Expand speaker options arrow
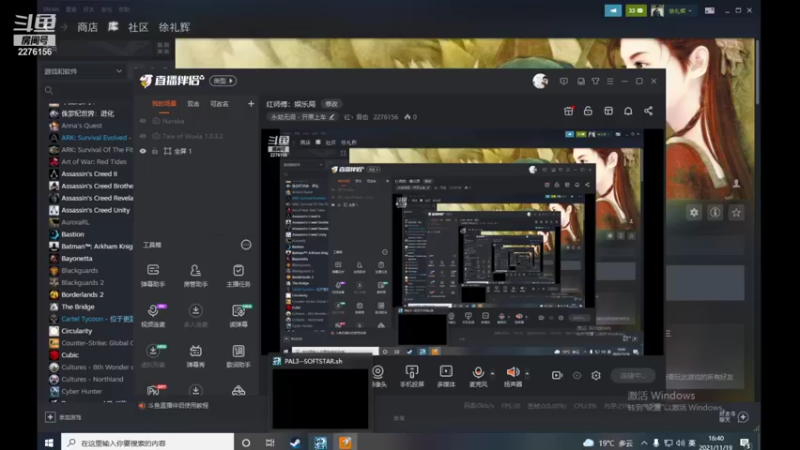This screenshot has width=800, height=450. (527, 373)
